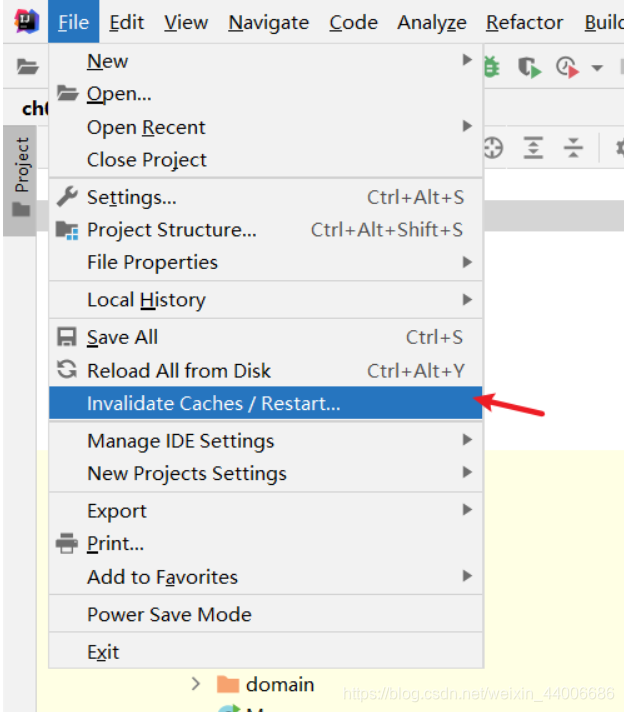This screenshot has width=624, height=712.
Task: Click the Project Structure folder icon
Action: (x=67, y=230)
